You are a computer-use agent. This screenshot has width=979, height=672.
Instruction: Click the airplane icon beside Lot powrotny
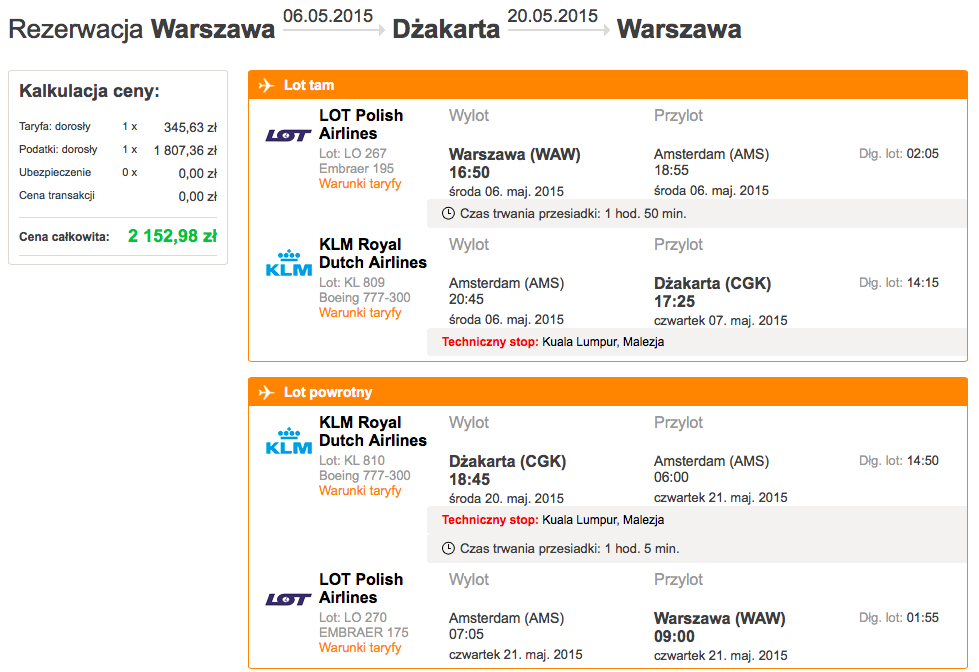[x=267, y=392]
